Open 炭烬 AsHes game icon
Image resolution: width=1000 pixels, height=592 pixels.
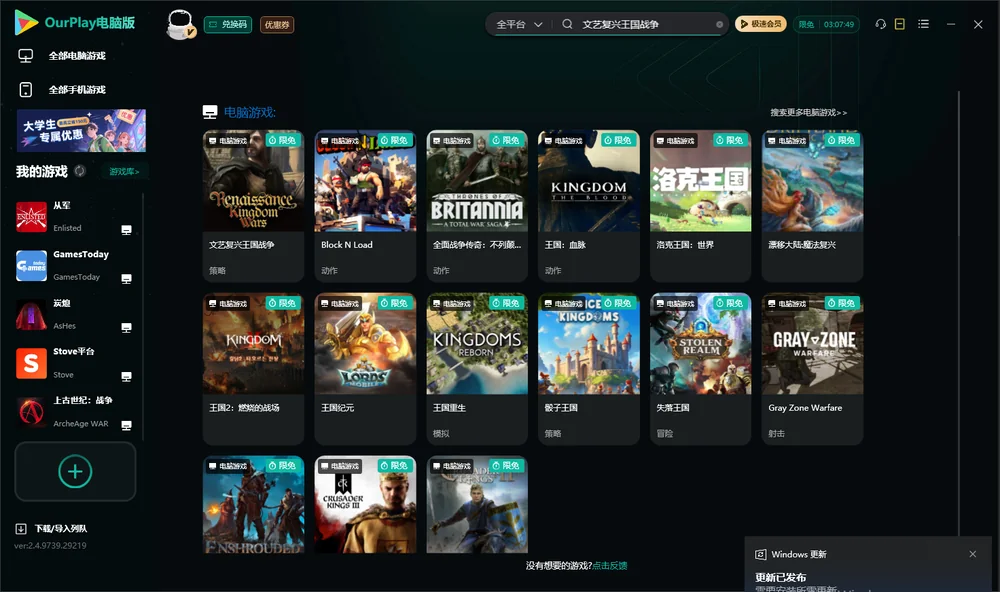(31, 314)
